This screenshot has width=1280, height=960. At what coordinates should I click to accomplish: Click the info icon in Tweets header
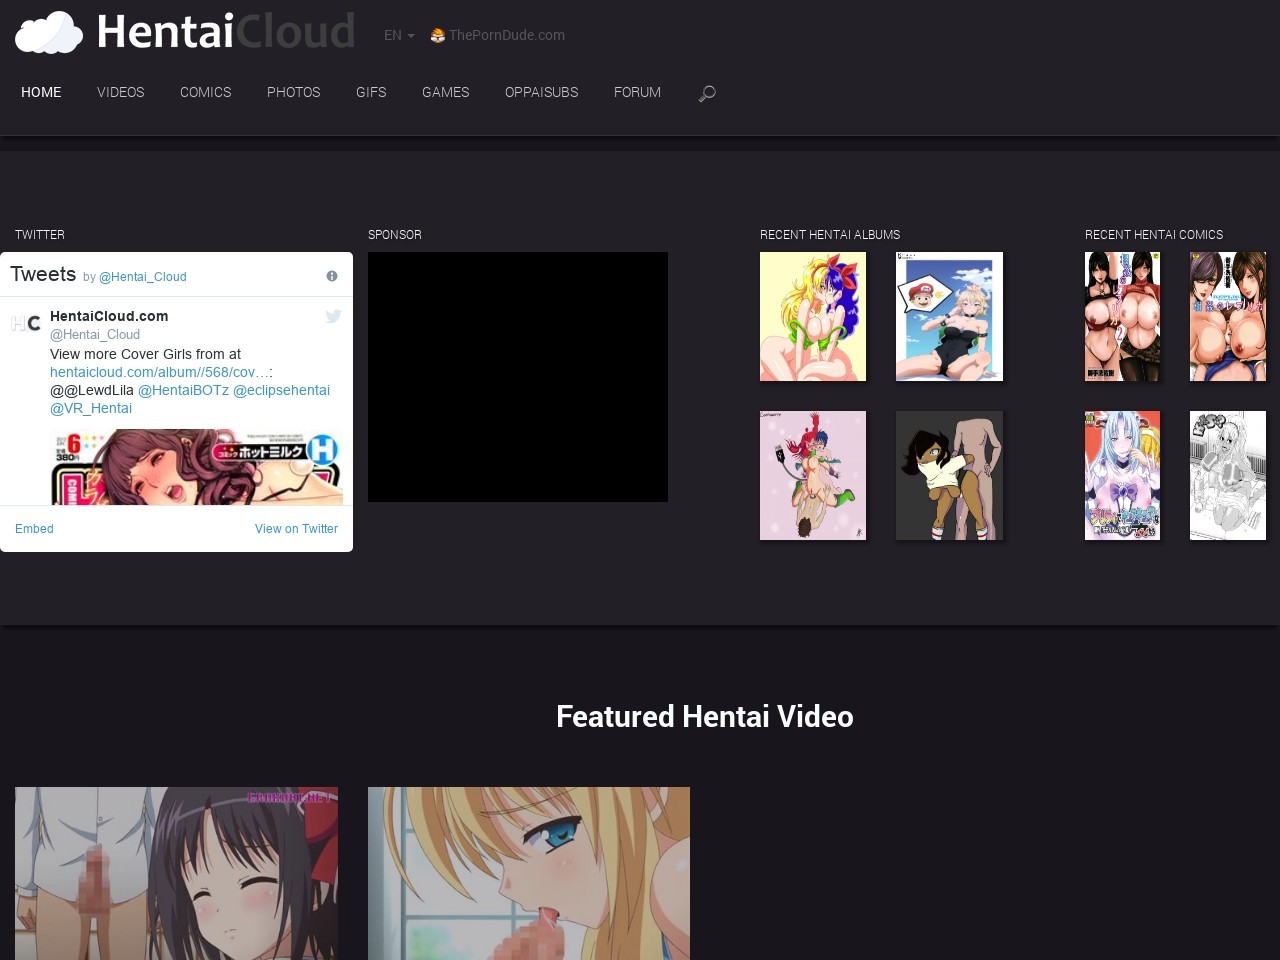point(332,276)
